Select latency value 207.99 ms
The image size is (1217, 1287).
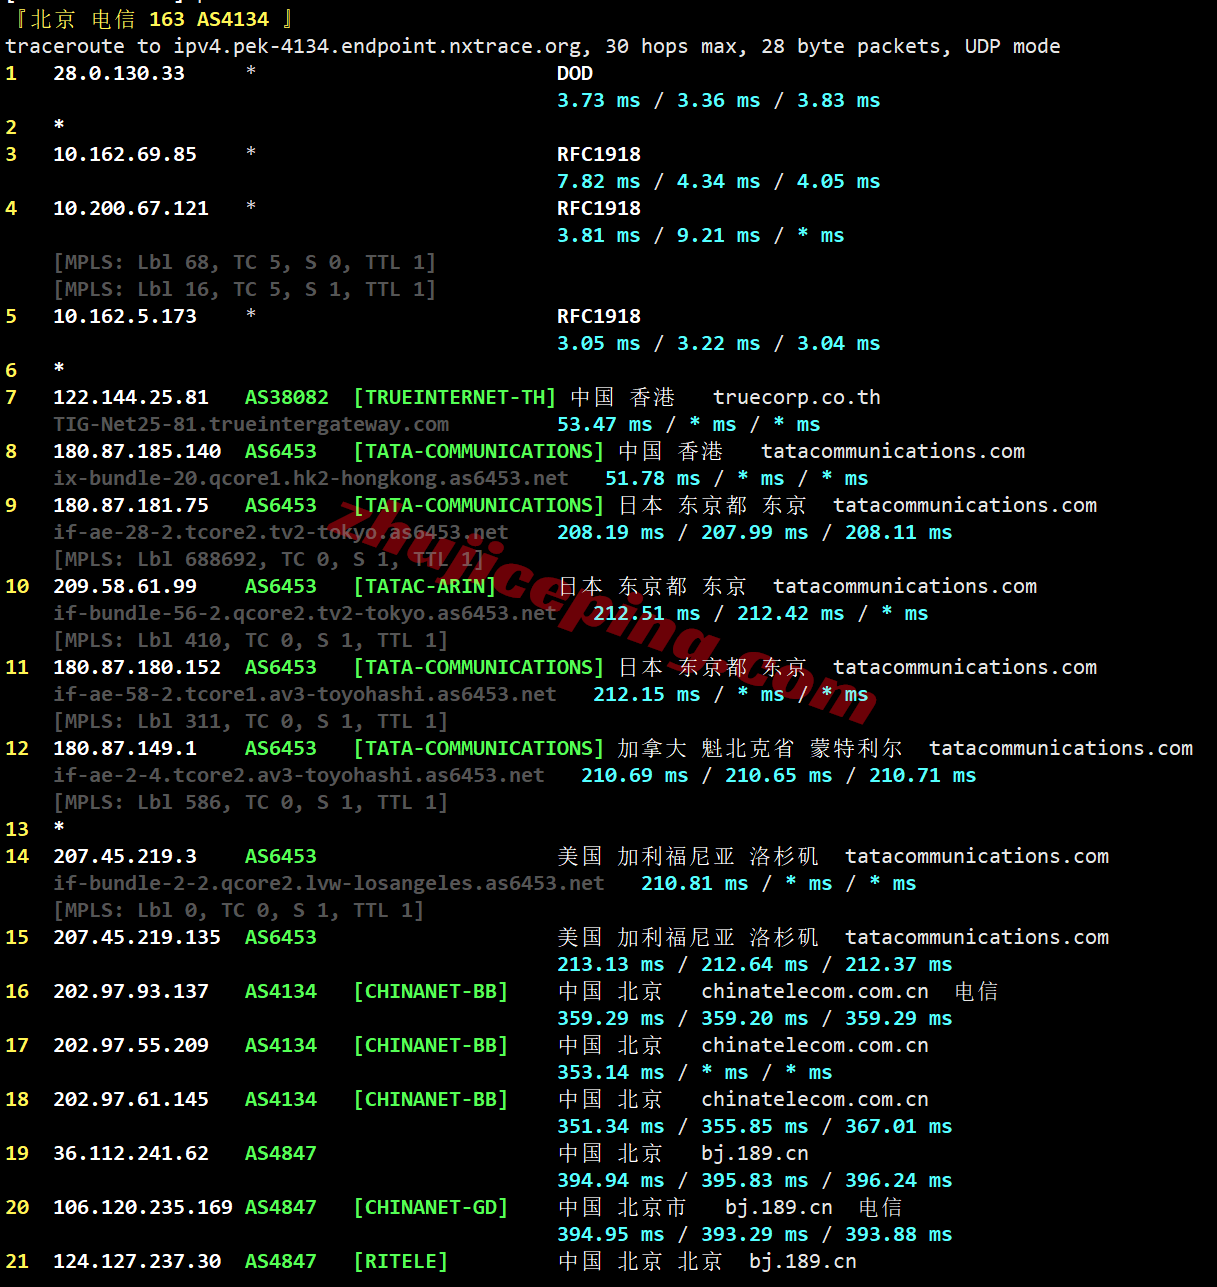click(x=755, y=532)
